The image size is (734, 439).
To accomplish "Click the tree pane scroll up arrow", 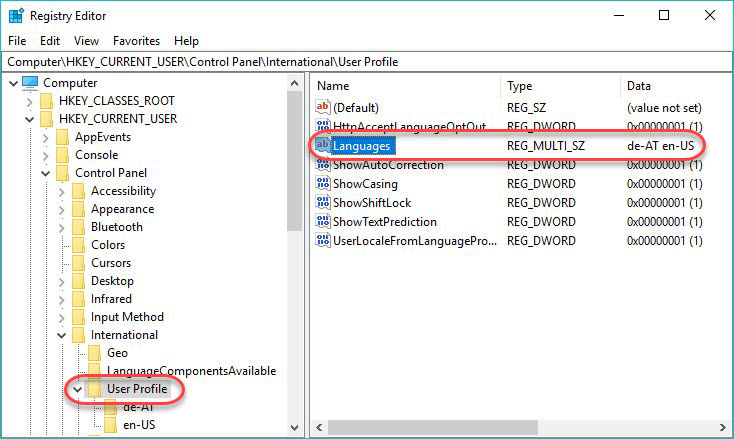I will click(294, 83).
